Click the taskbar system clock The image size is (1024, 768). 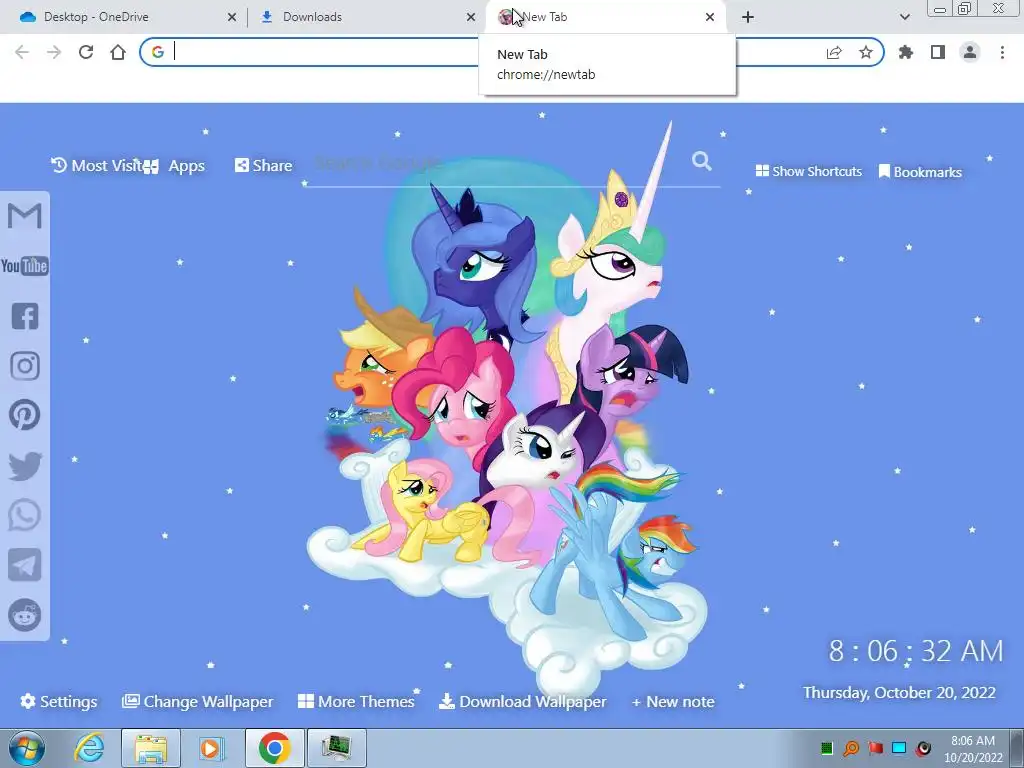[x=973, y=749]
